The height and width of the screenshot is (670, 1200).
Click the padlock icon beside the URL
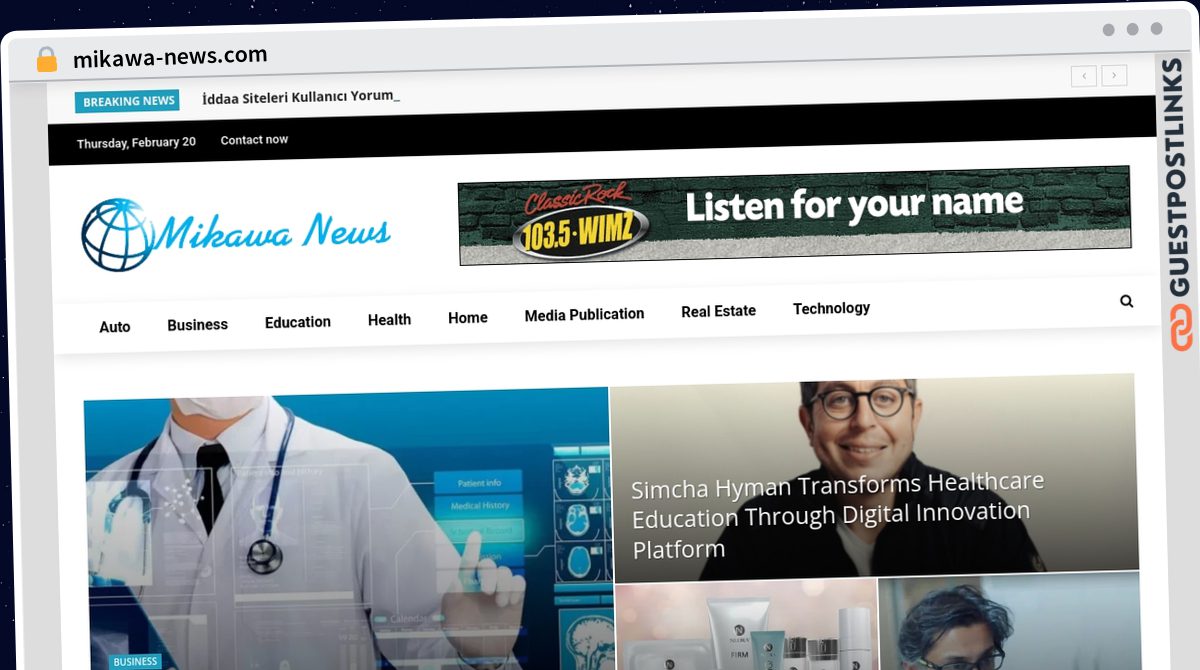(47, 60)
